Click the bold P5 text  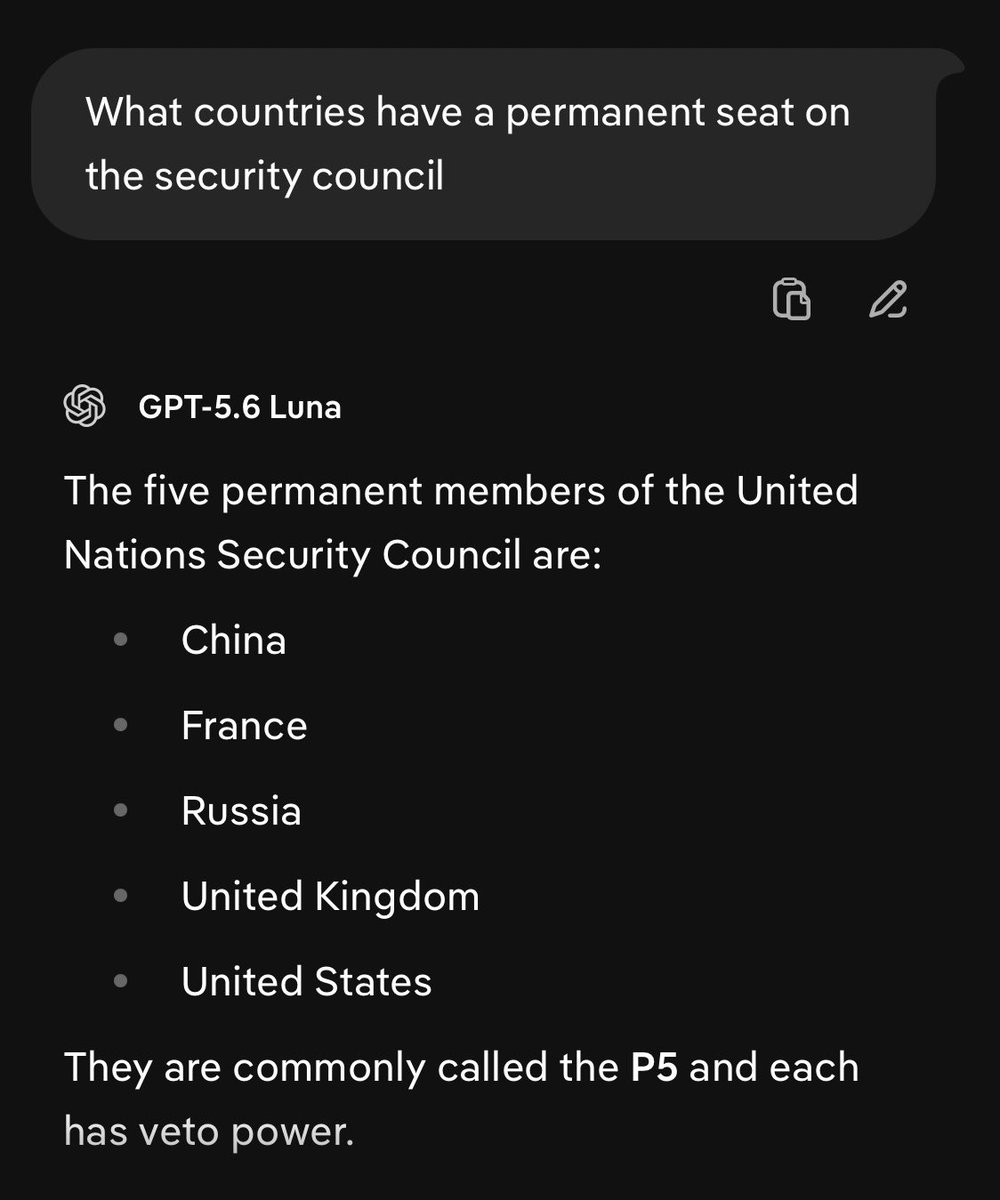pos(654,1067)
